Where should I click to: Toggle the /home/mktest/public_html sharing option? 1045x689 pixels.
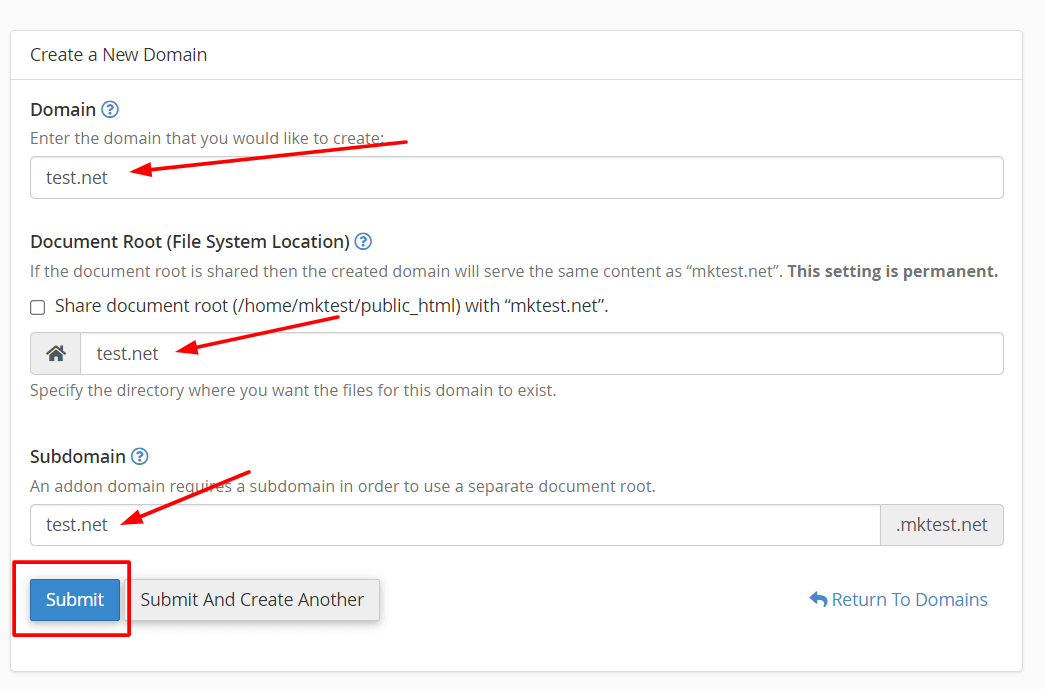click(x=37, y=306)
